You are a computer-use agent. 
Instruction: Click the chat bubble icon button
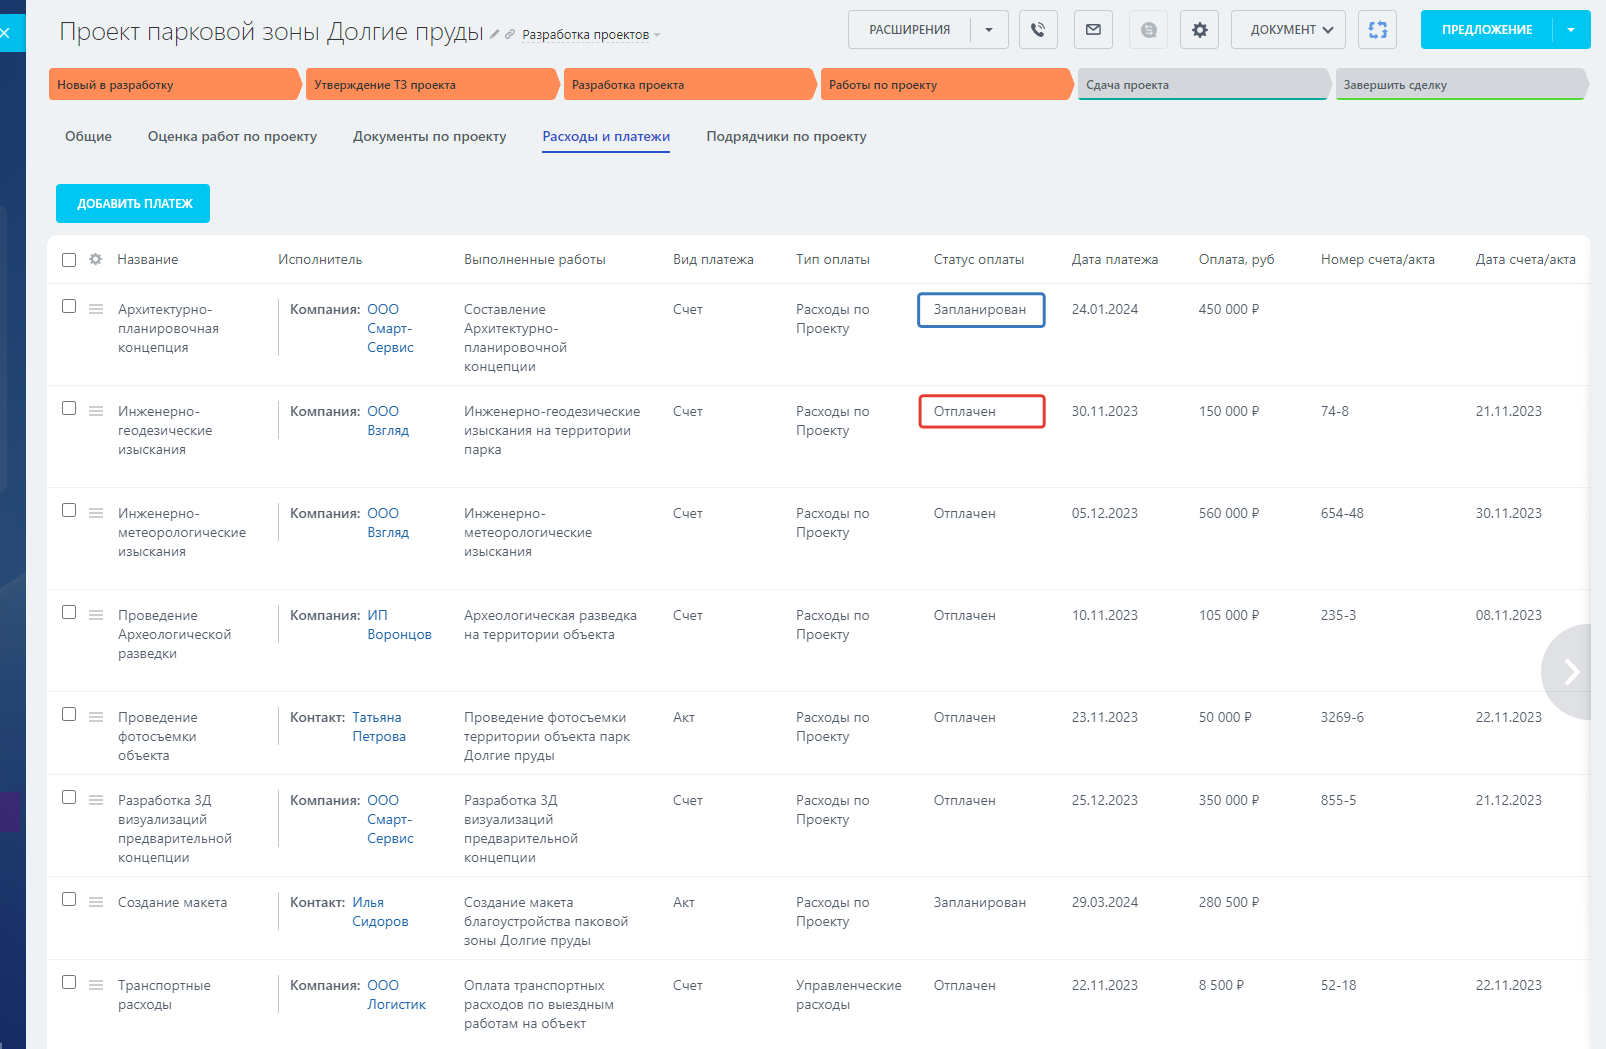click(1148, 30)
